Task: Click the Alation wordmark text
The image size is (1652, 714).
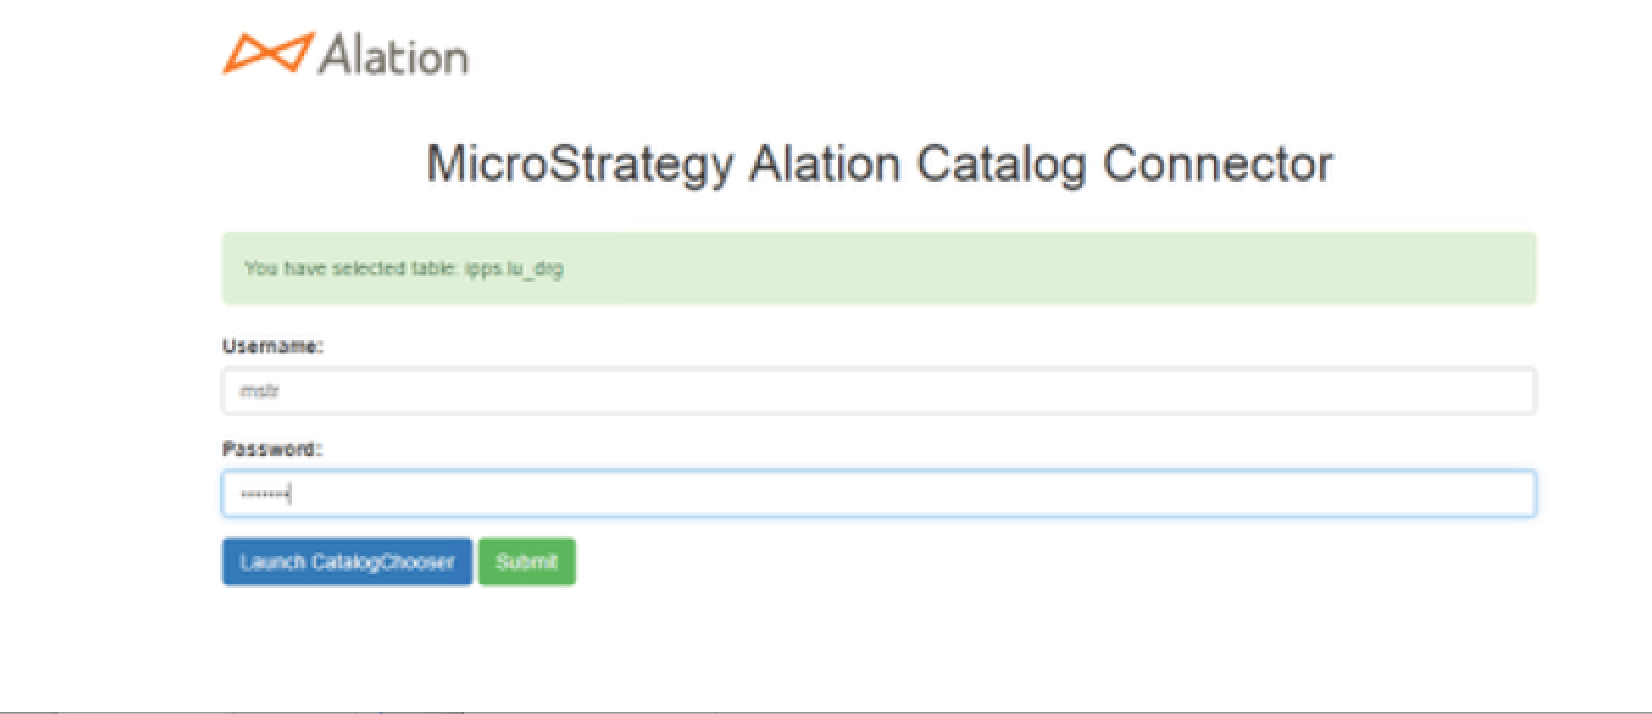Action: (393, 56)
